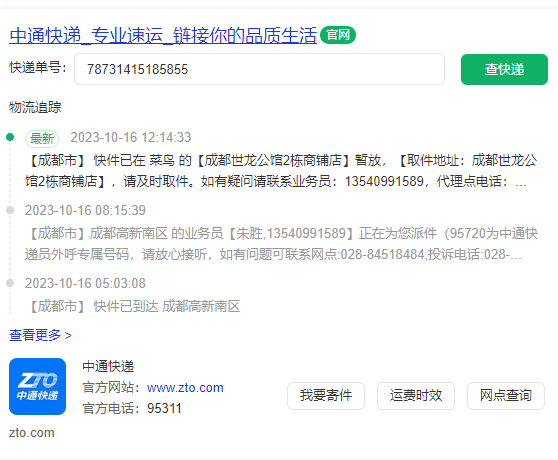
Task: Expand tracking history with 查看更多
Action: pyautogui.click(x=40, y=335)
